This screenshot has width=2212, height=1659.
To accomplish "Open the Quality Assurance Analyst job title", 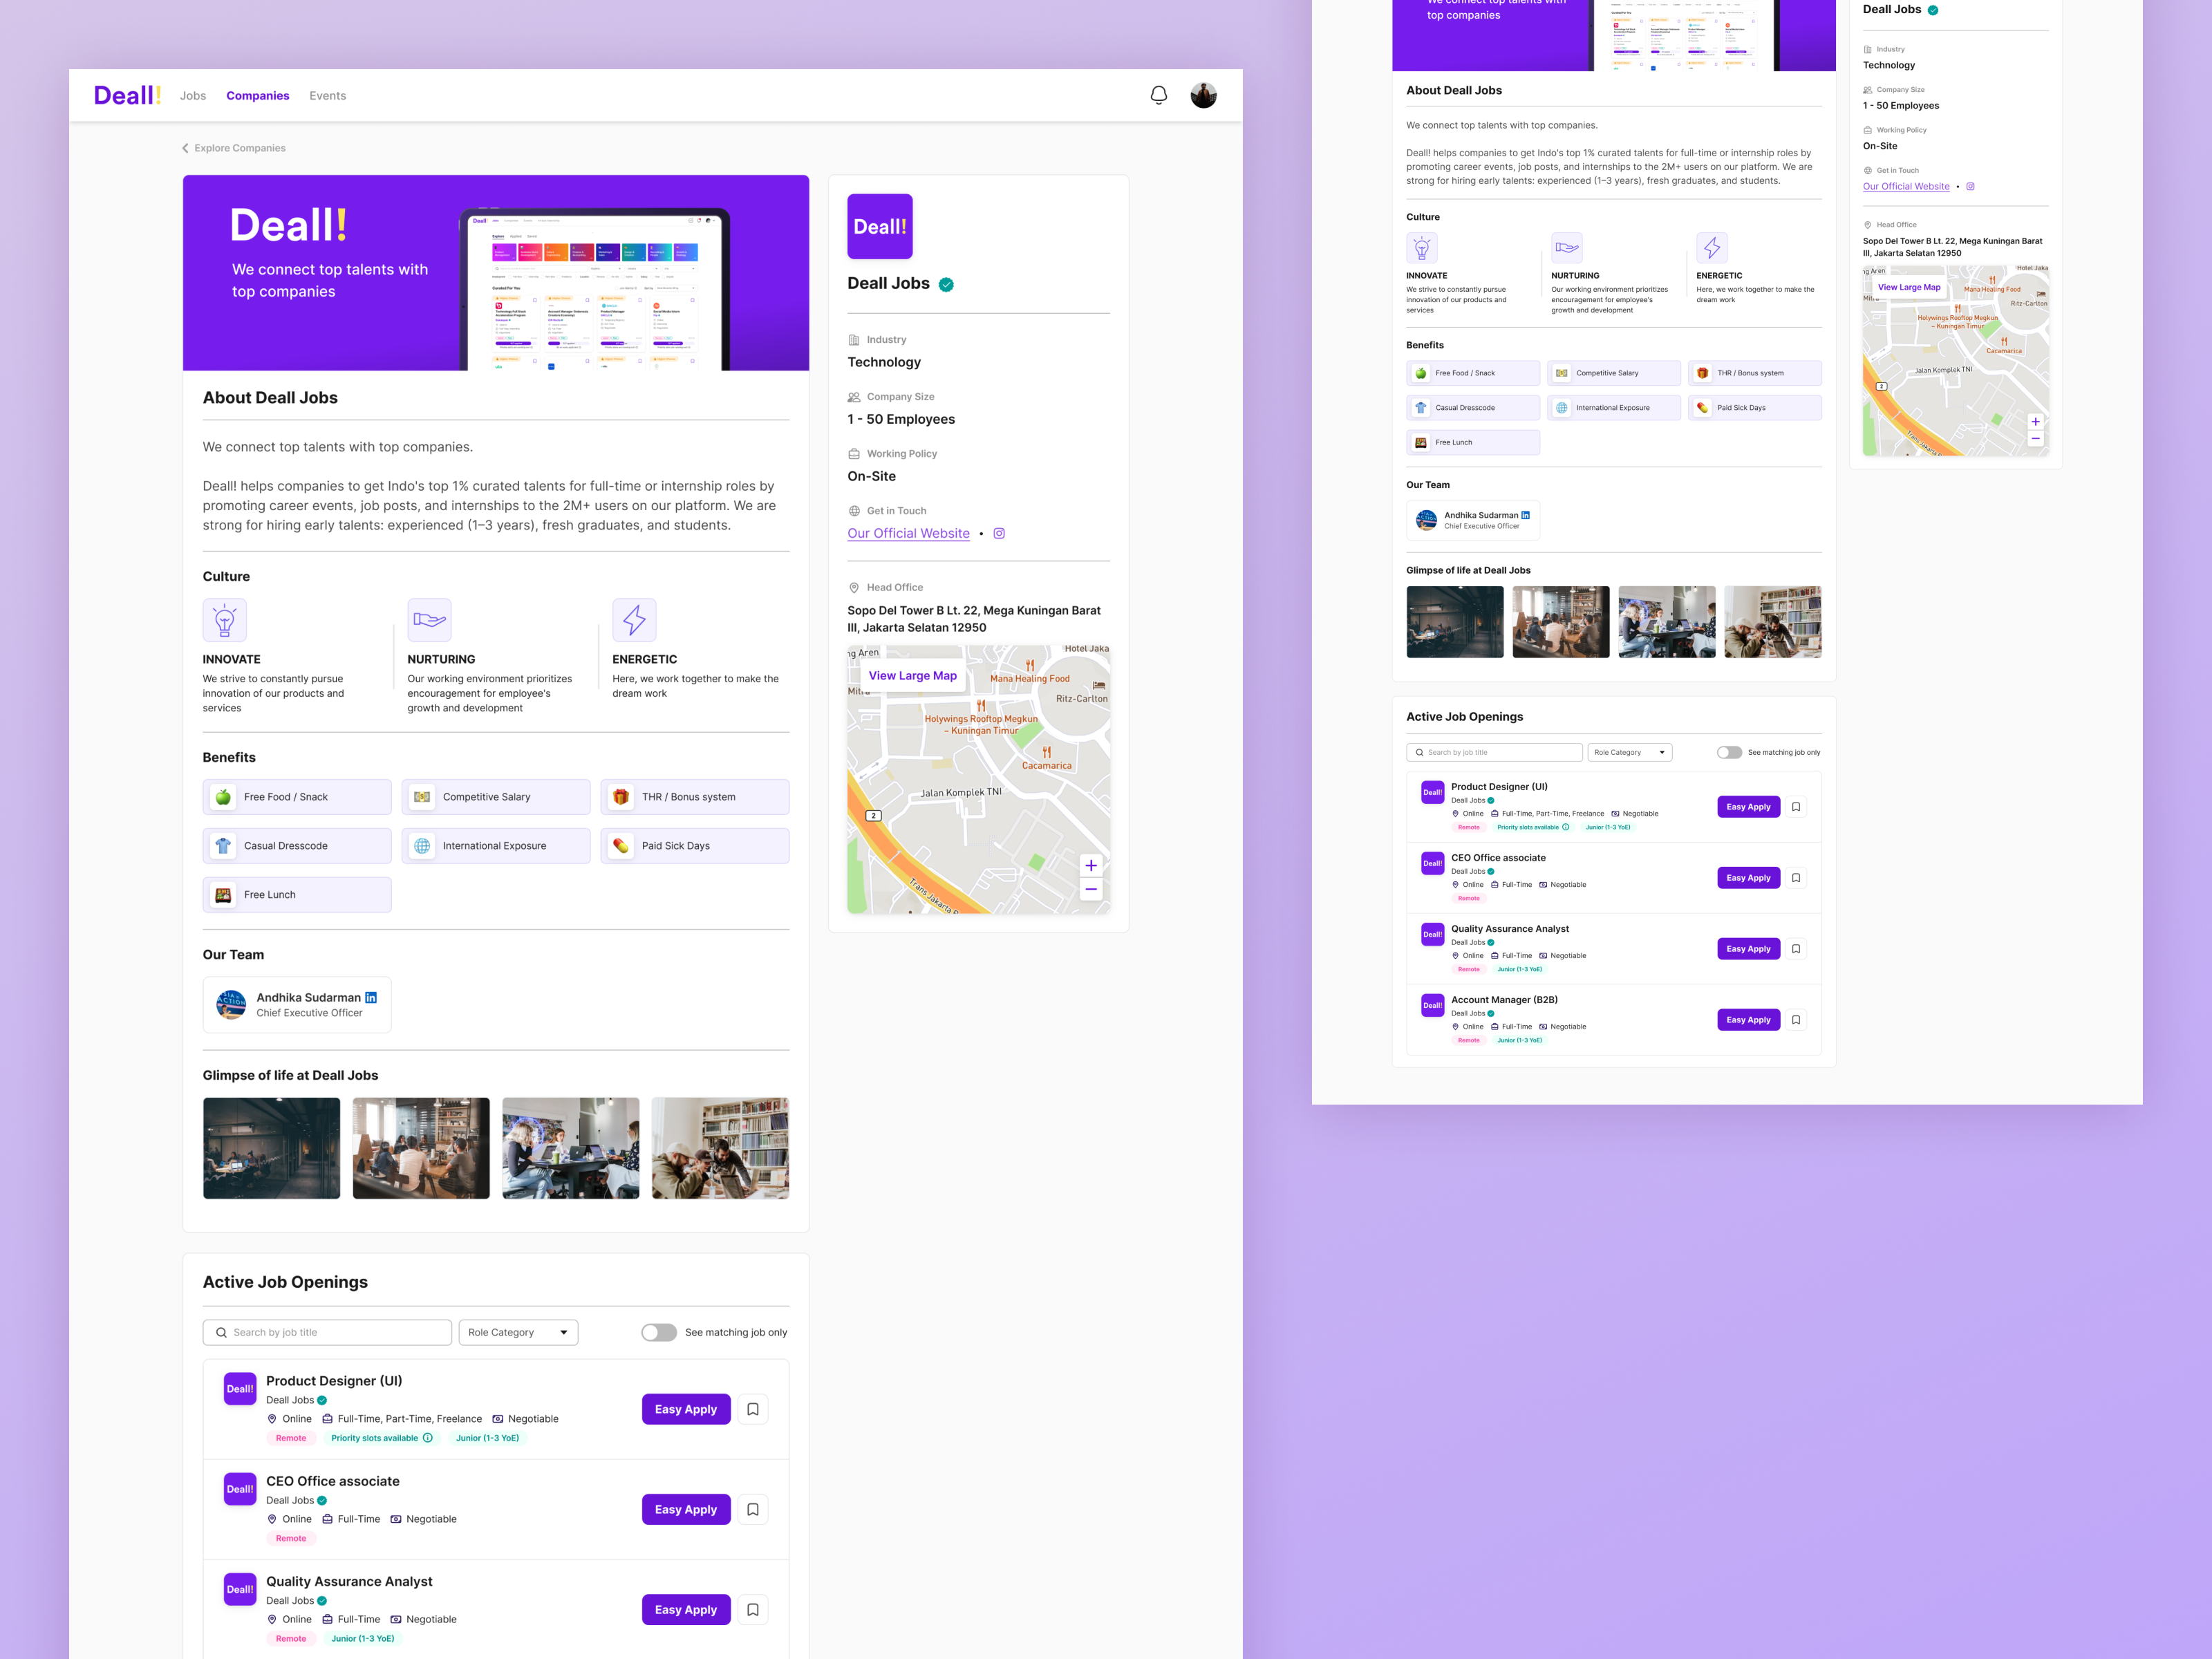I will click(349, 1581).
